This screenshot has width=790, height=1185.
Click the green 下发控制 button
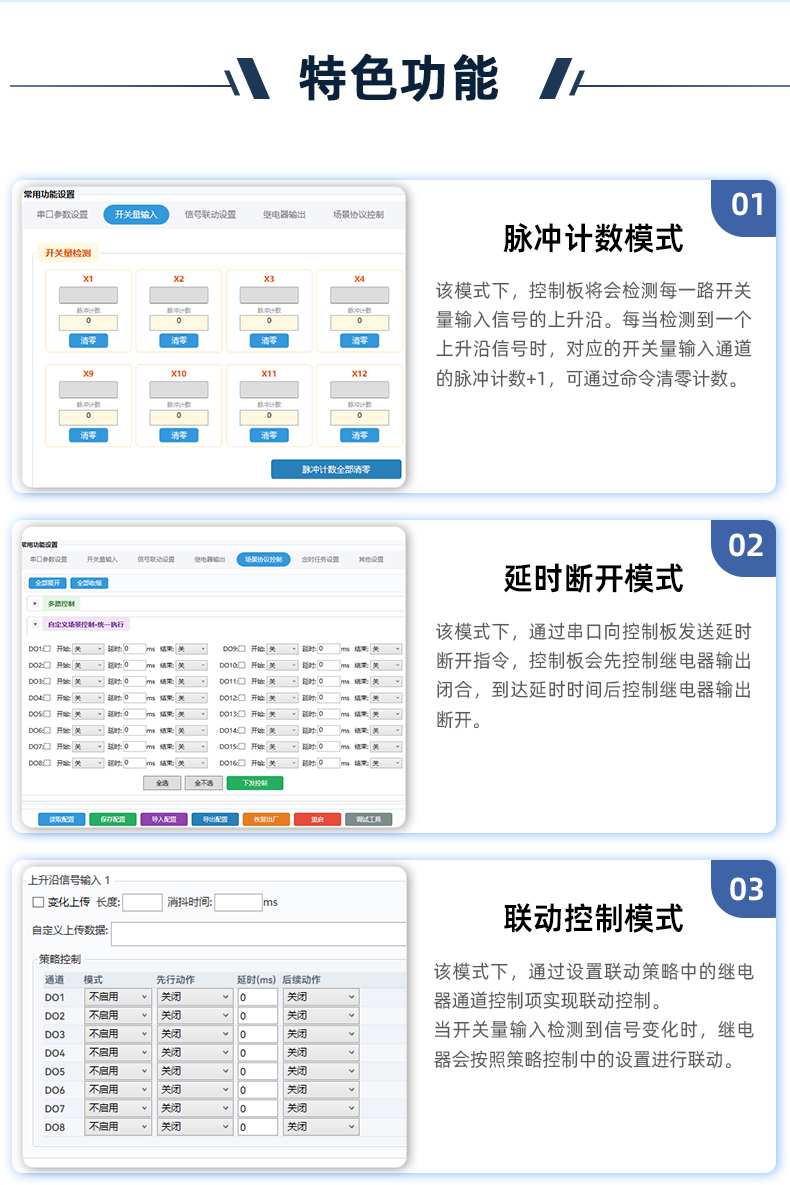tap(255, 783)
